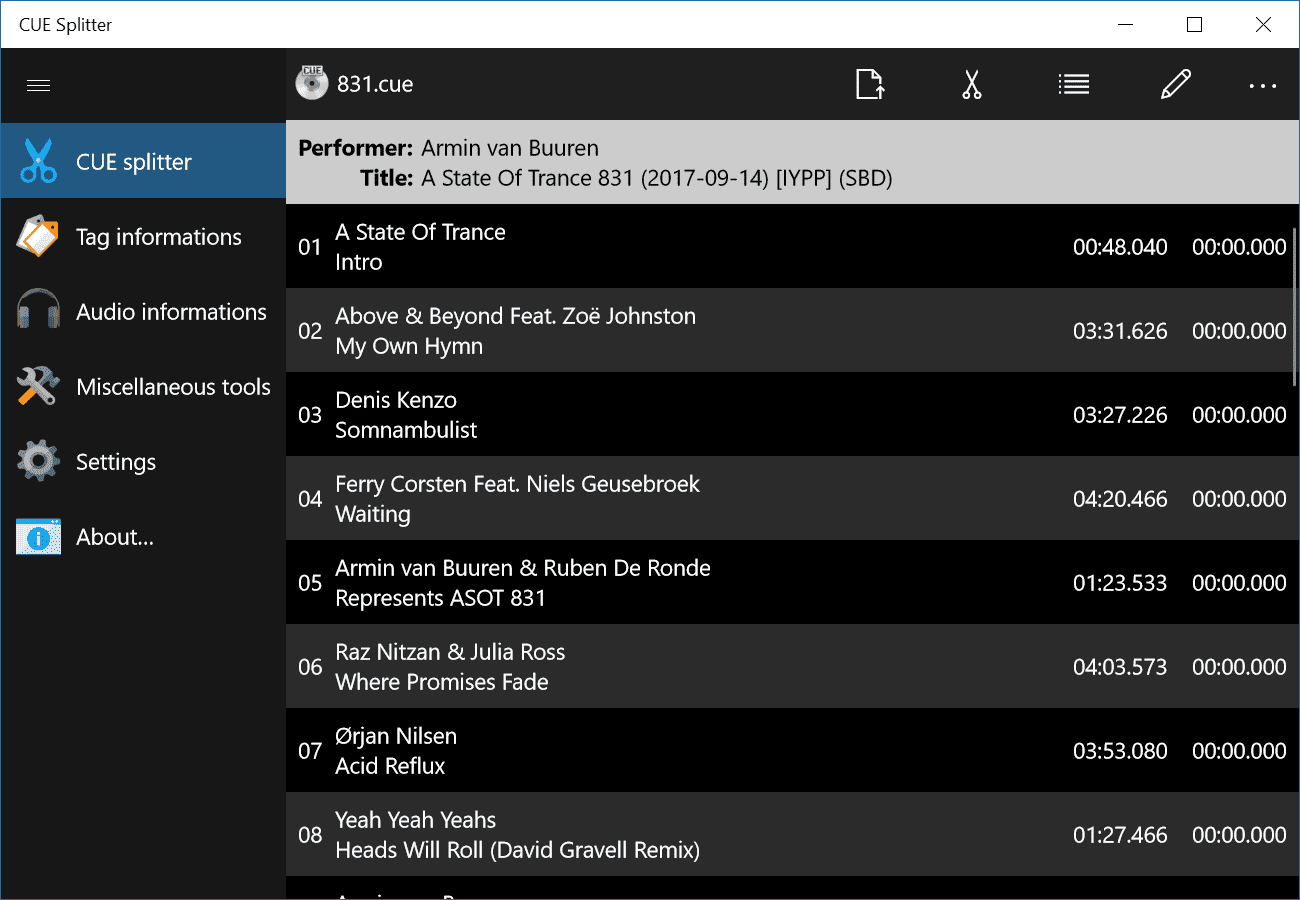Select track 07 Acid Reflux
This screenshot has height=900, width=1300.
point(793,751)
